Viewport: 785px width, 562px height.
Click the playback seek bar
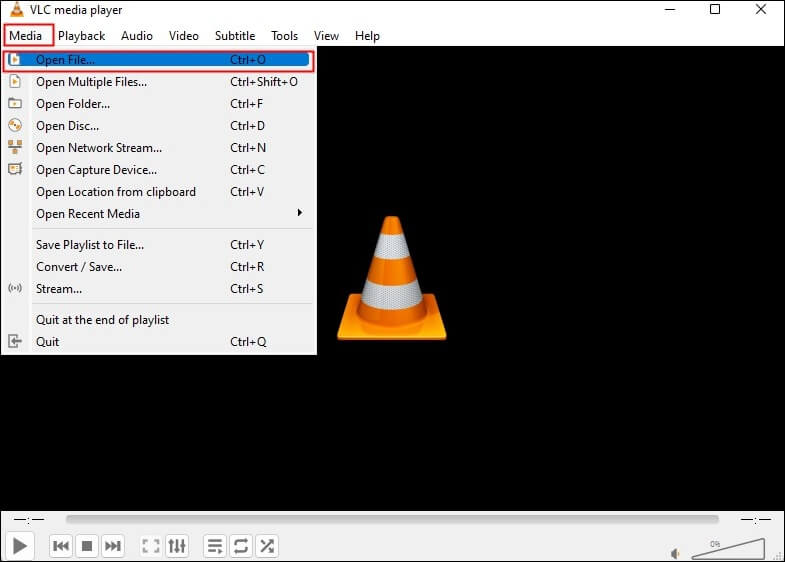[x=391, y=520]
